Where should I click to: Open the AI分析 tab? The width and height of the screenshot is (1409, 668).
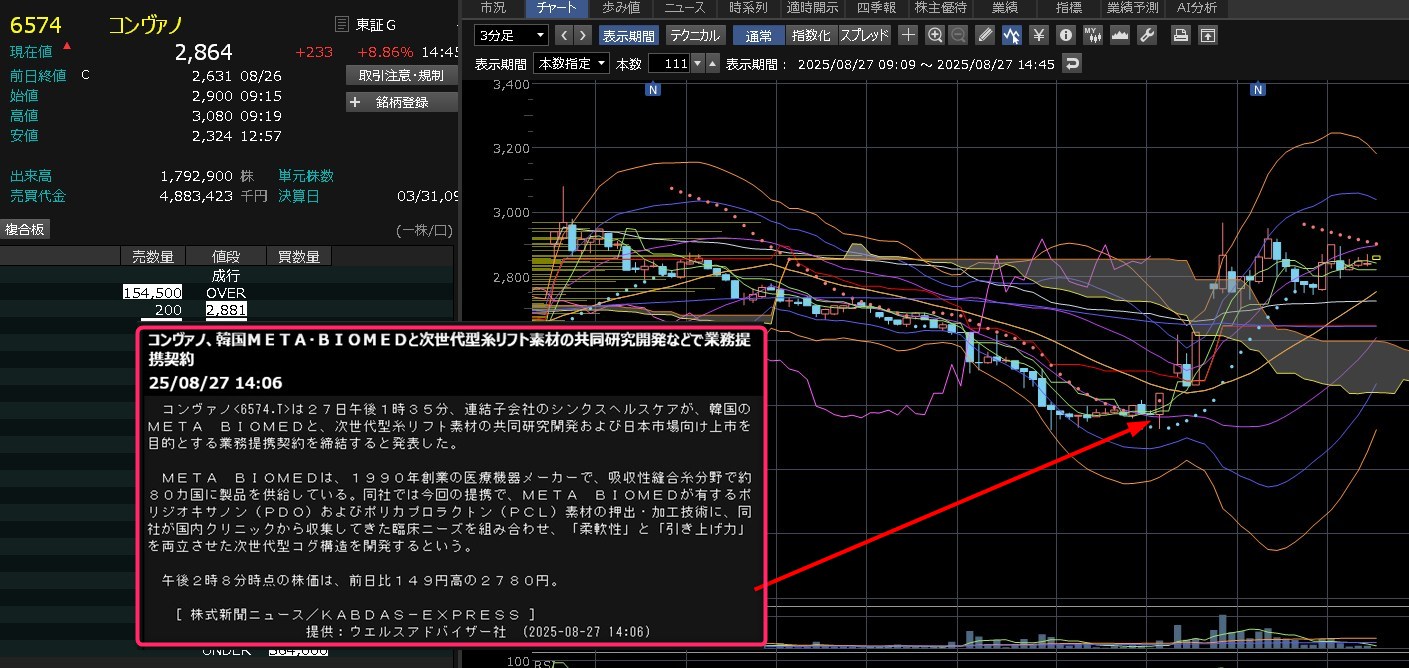pos(1197,8)
